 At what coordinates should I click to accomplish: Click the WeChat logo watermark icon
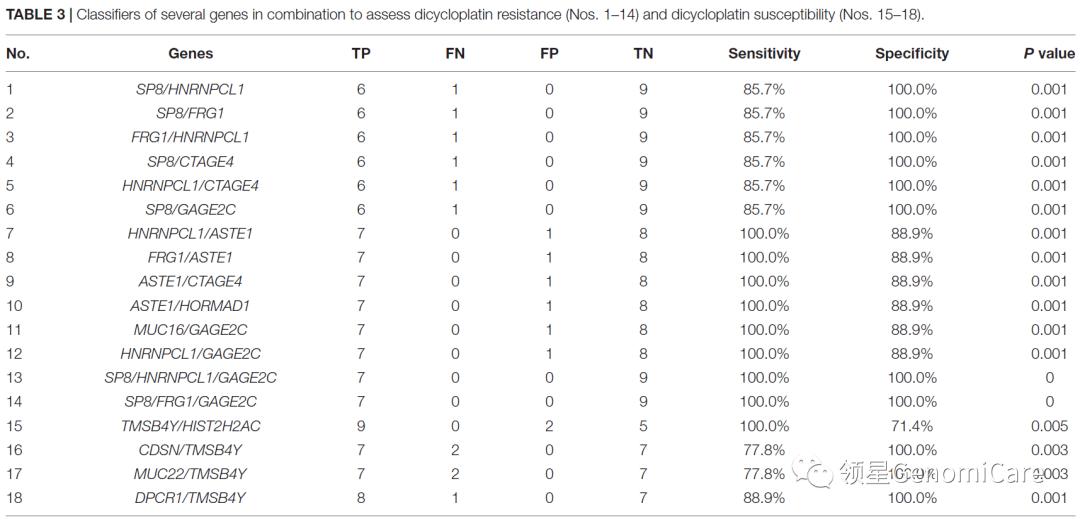(x=817, y=472)
